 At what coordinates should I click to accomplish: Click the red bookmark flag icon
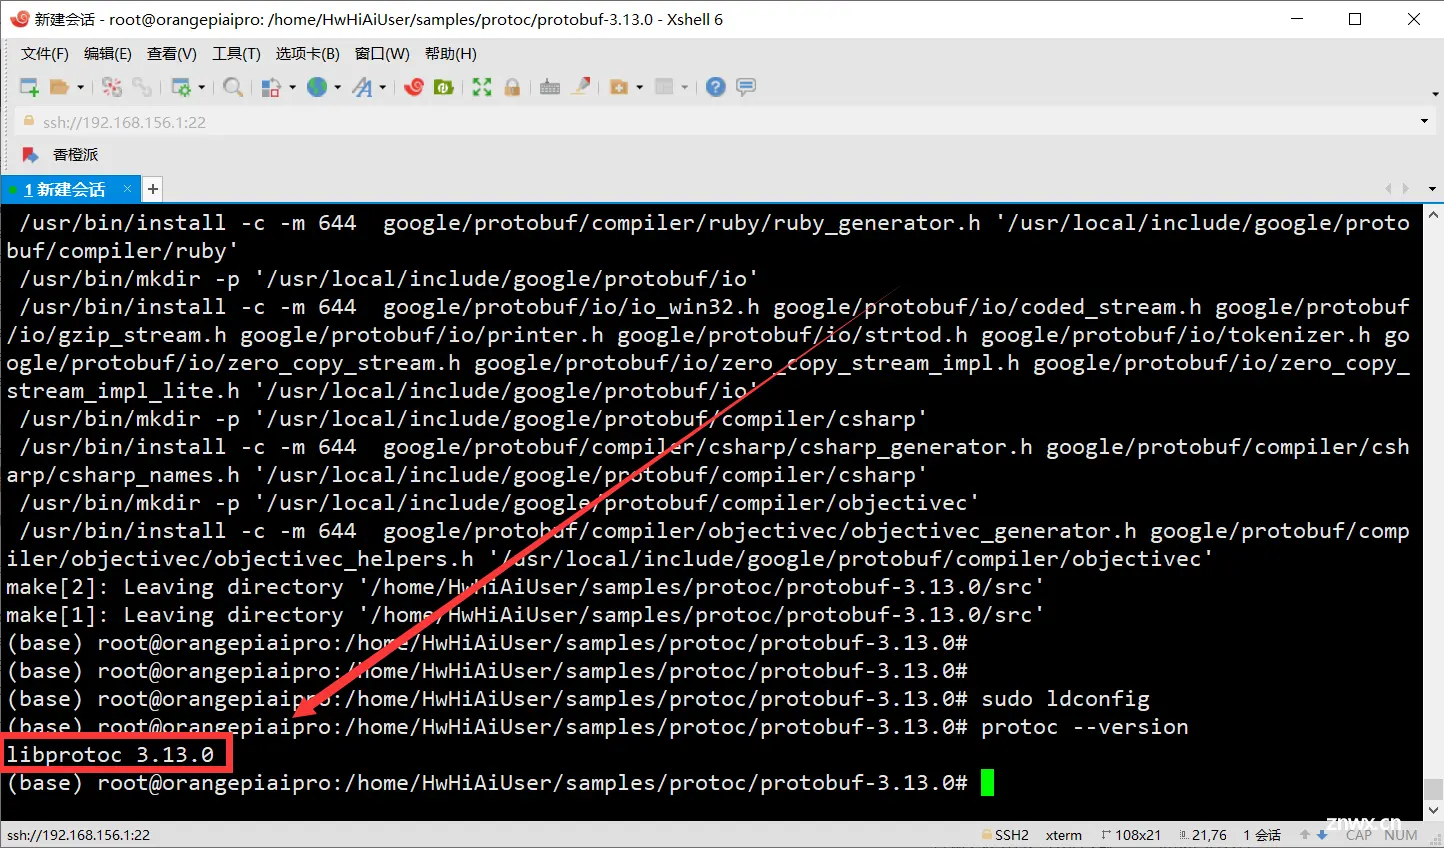[30, 155]
